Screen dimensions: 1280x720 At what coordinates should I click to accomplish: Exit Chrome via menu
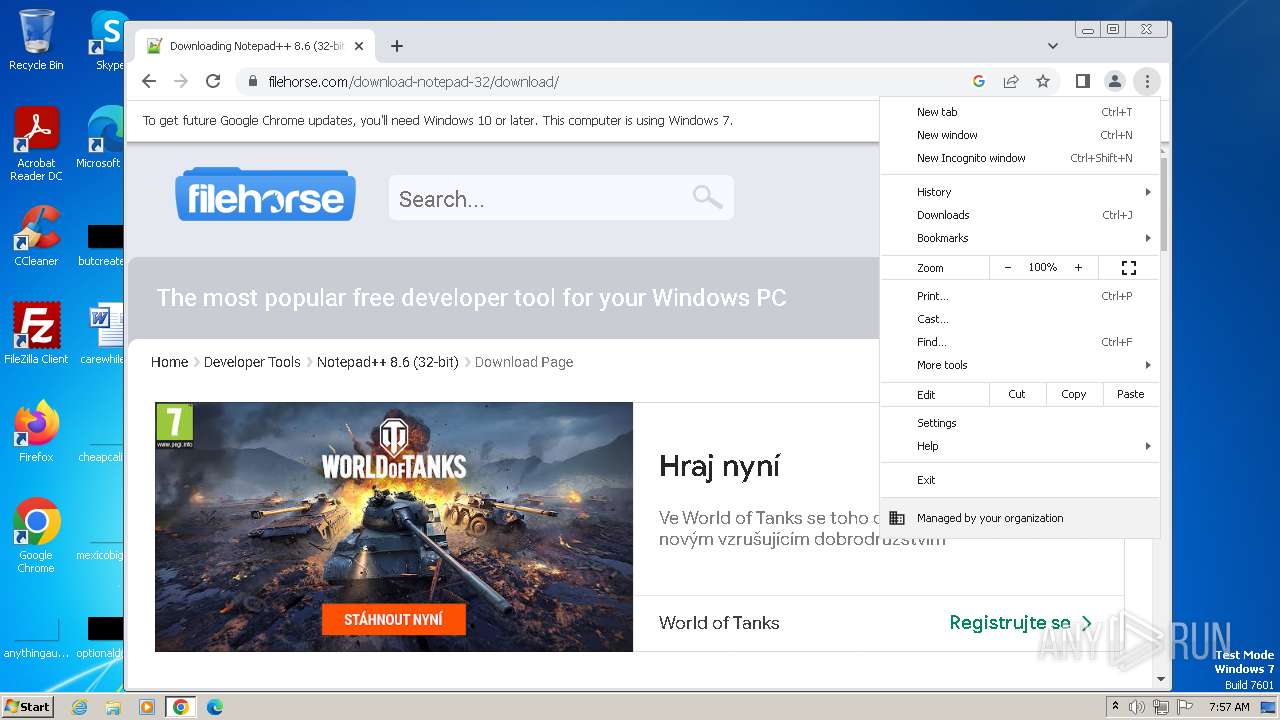point(1020,480)
